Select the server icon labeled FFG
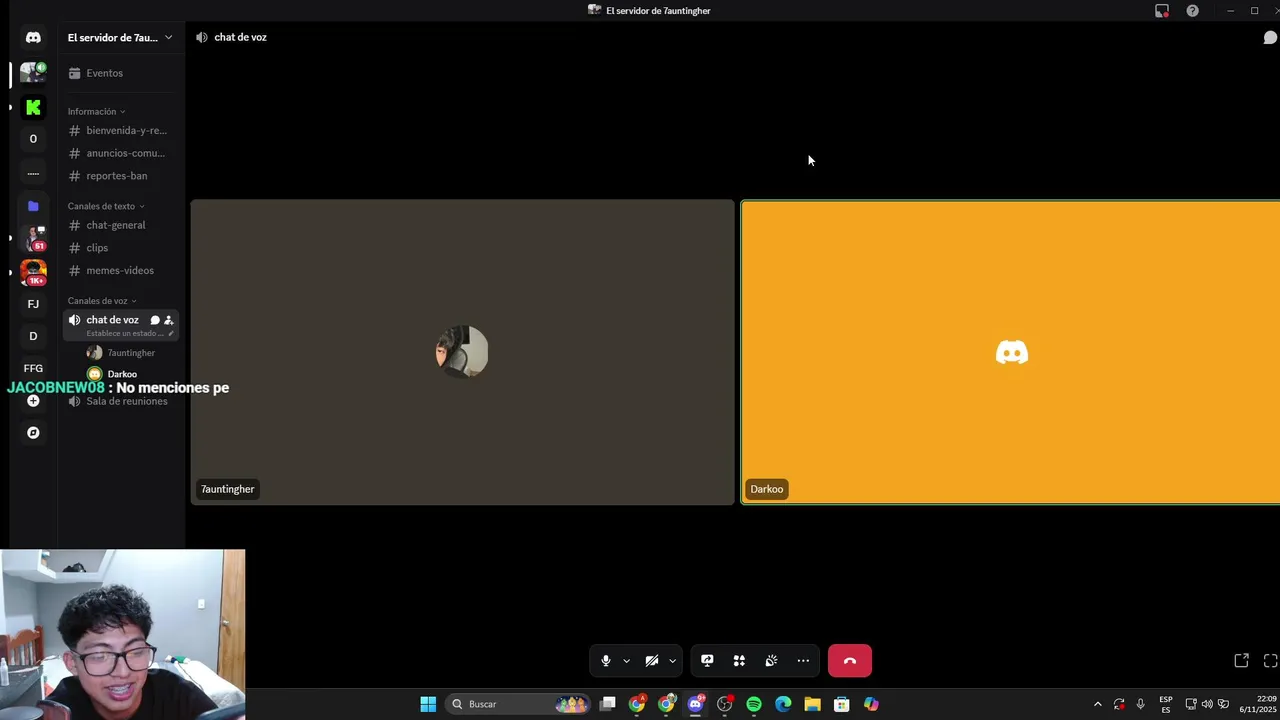This screenshot has height=720, width=1280. pyautogui.click(x=33, y=368)
